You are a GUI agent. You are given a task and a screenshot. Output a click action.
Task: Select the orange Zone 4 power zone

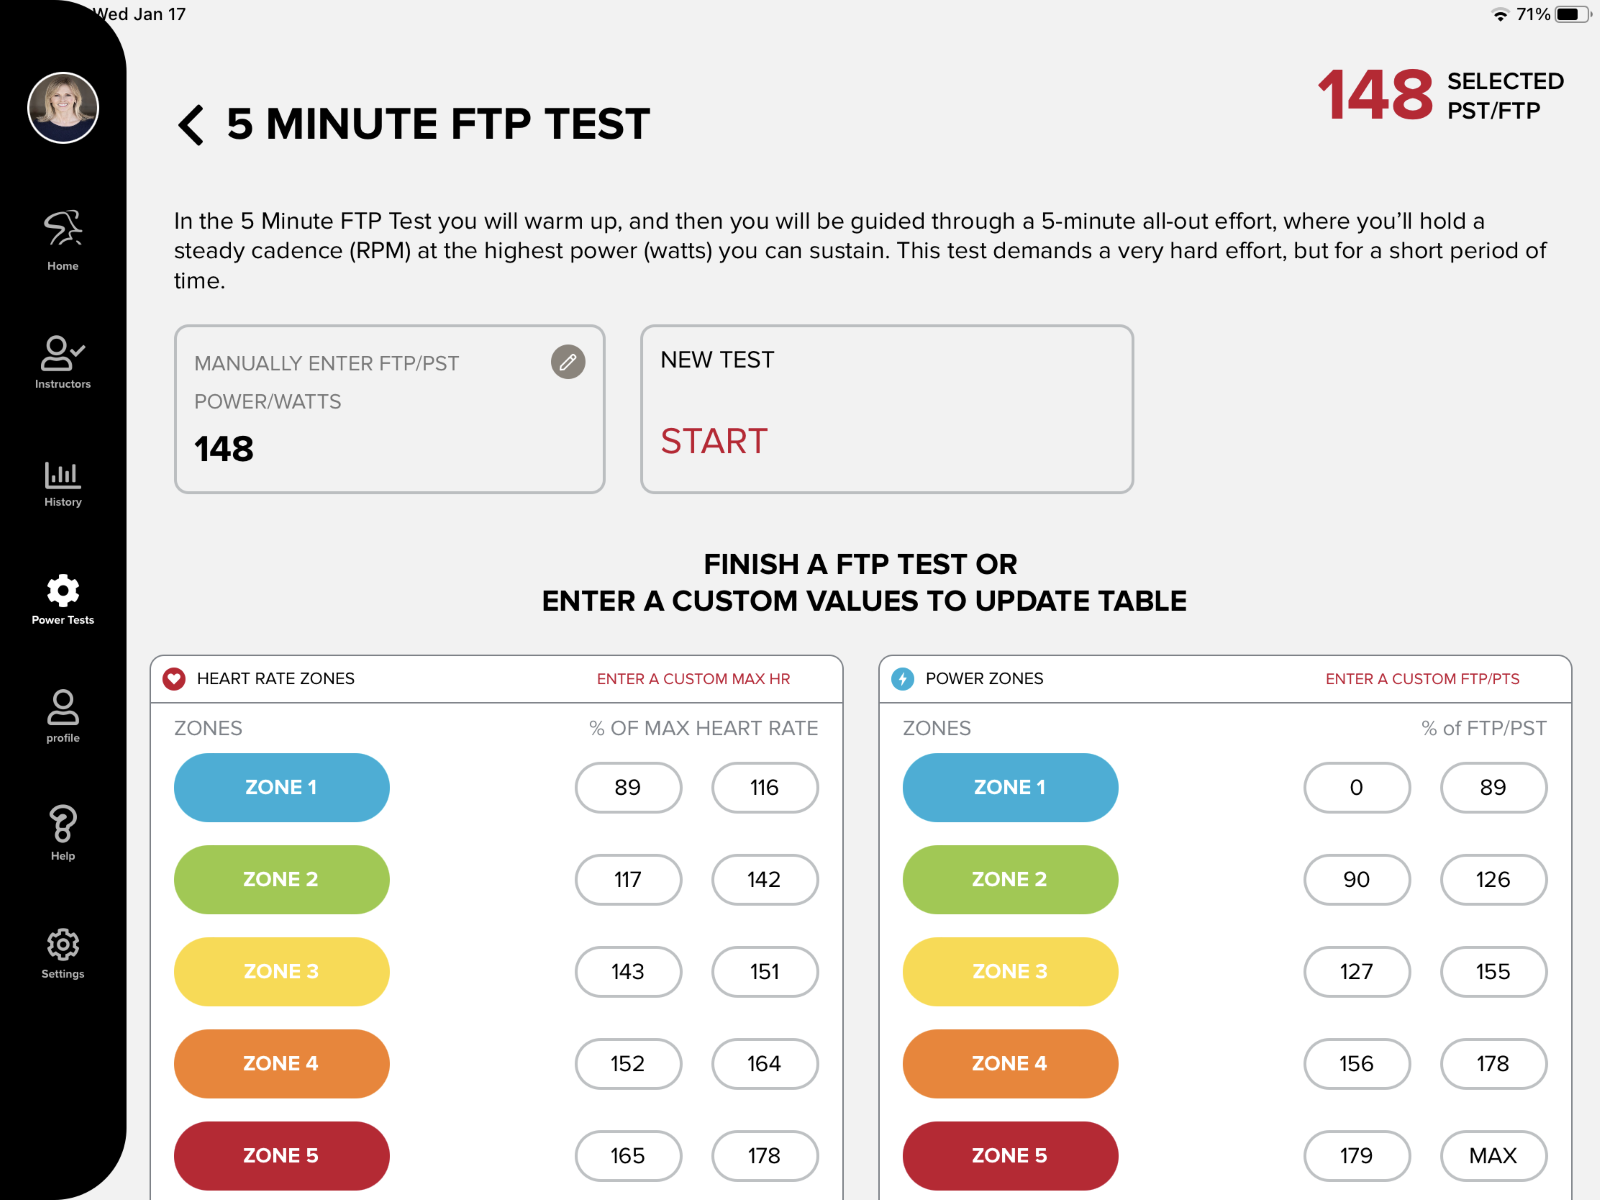point(1010,1064)
